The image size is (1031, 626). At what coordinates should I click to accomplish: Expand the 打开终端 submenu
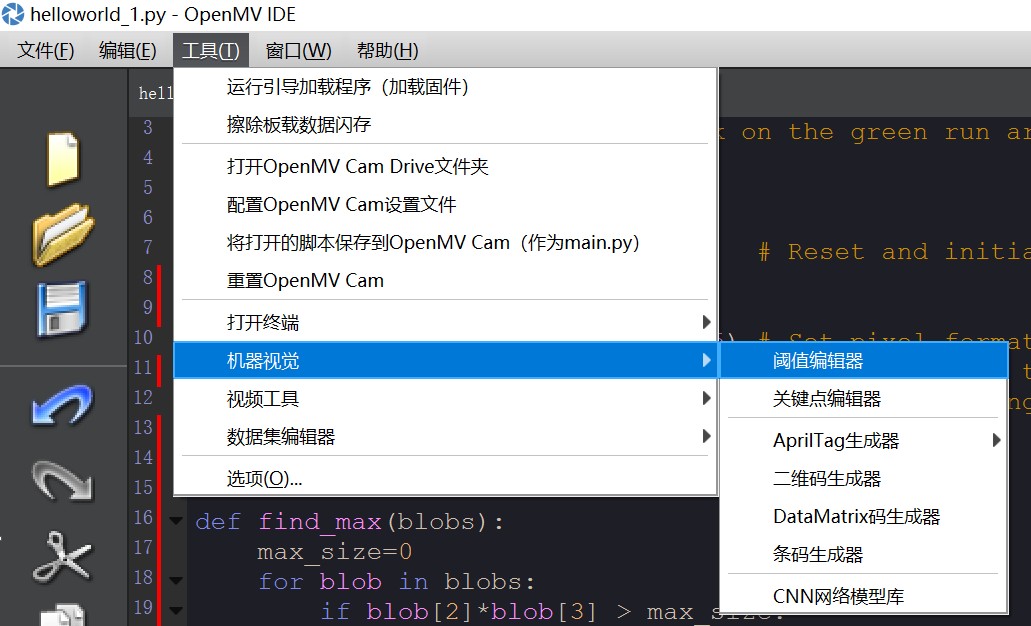[x=446, y=322]
